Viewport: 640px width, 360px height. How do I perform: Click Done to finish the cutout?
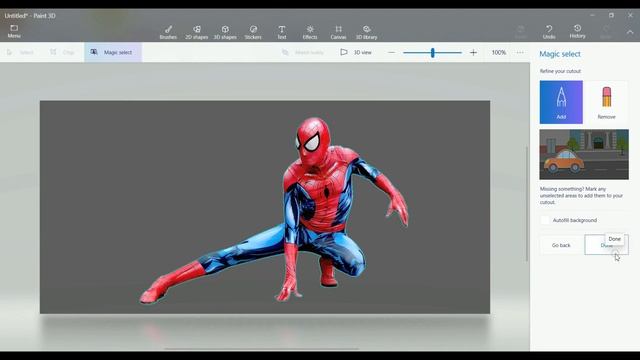[x=606, y=245]
